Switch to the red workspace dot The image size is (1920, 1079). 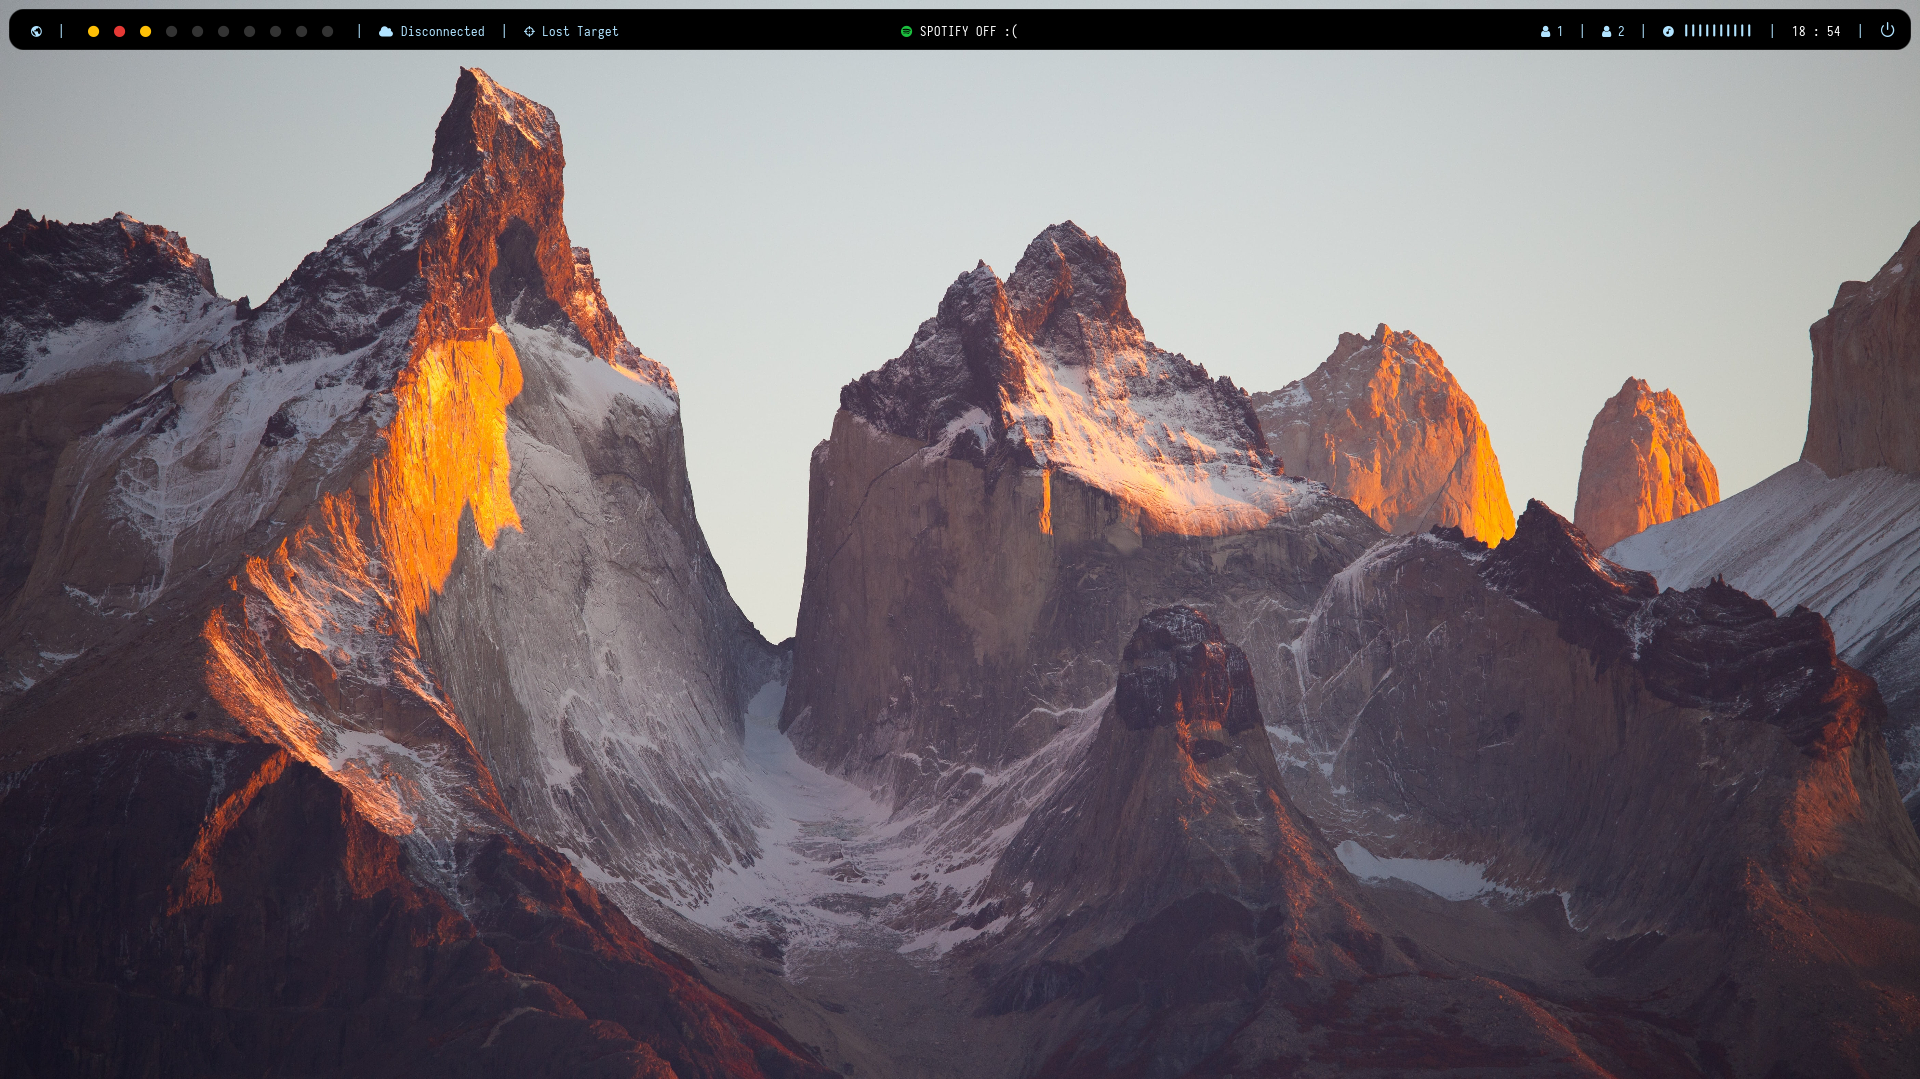[x=120, y=31]
